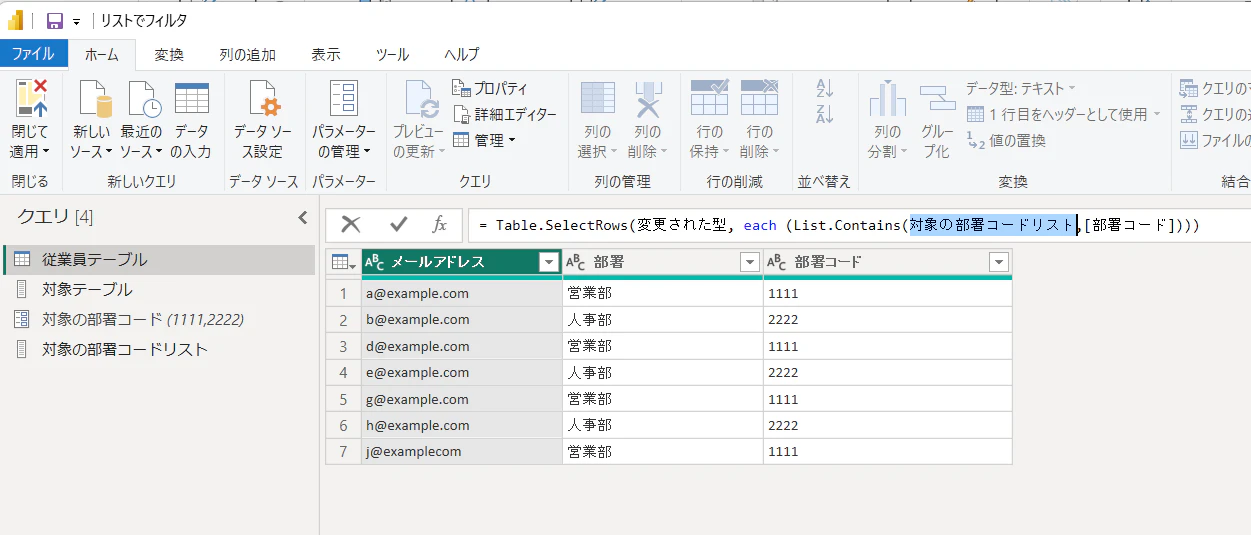The image size is (1251, 535).
Task: Click 閉じて適用 icon
Action: pyautogui.click(x=30, y=100)
